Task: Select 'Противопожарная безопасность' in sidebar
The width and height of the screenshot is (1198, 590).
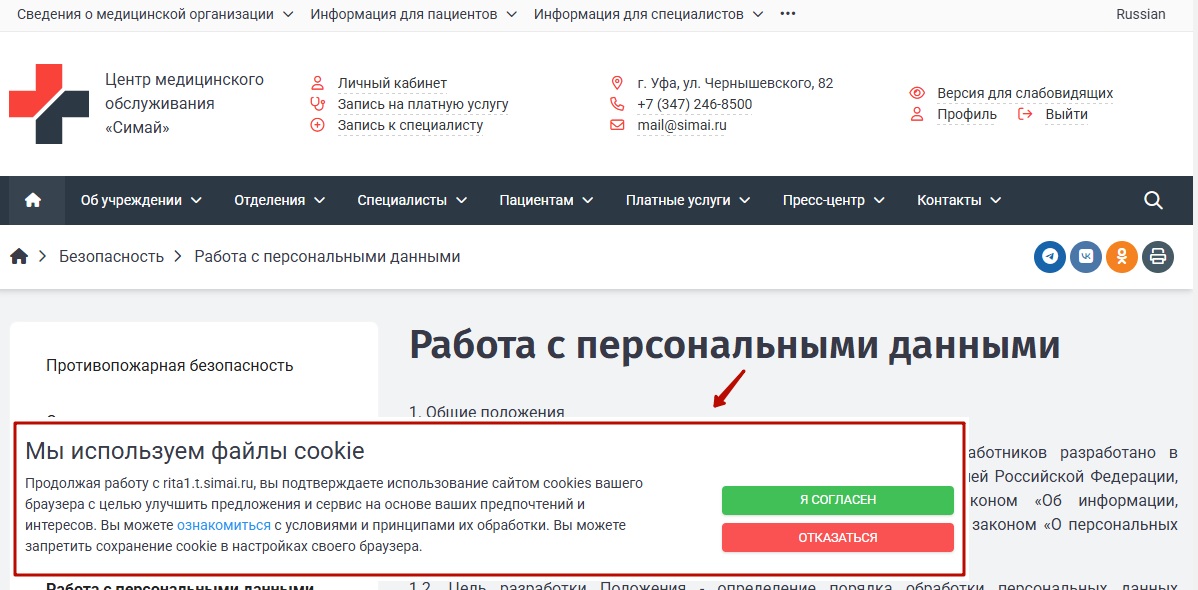Action: coord(169,365)
